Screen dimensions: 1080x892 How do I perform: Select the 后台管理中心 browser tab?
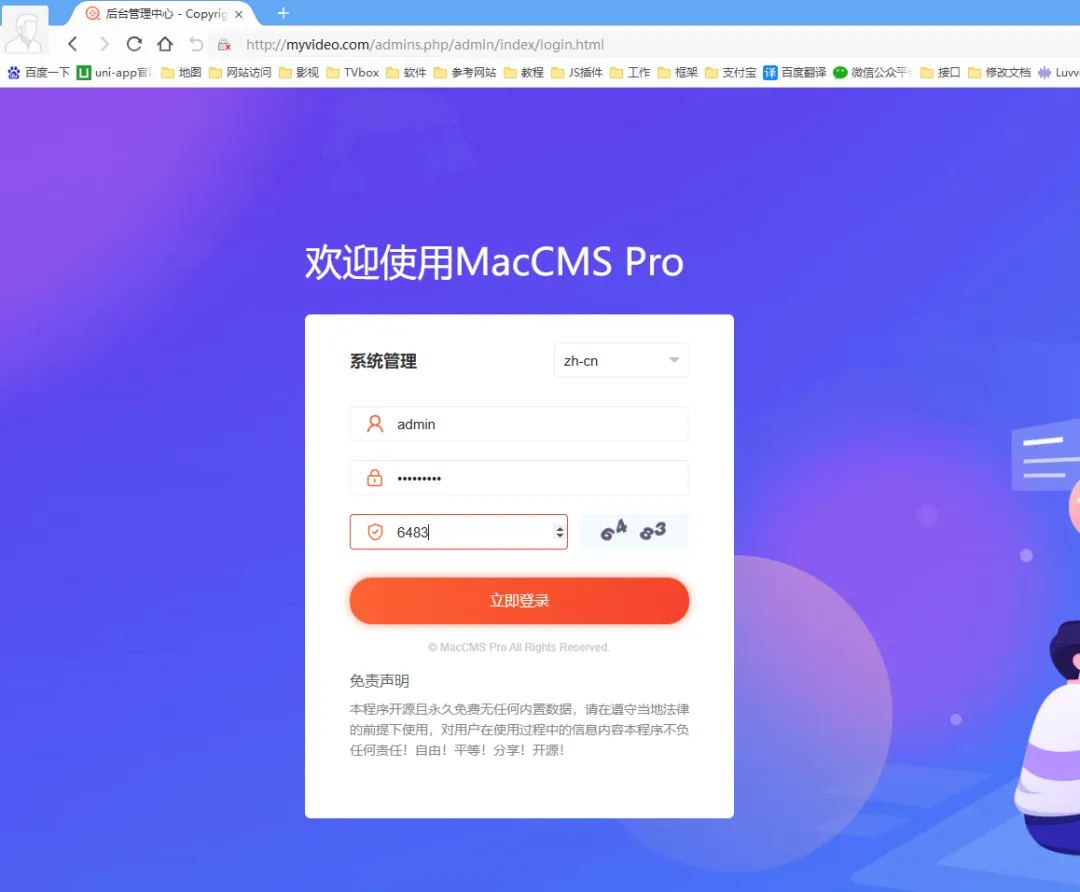165,14
